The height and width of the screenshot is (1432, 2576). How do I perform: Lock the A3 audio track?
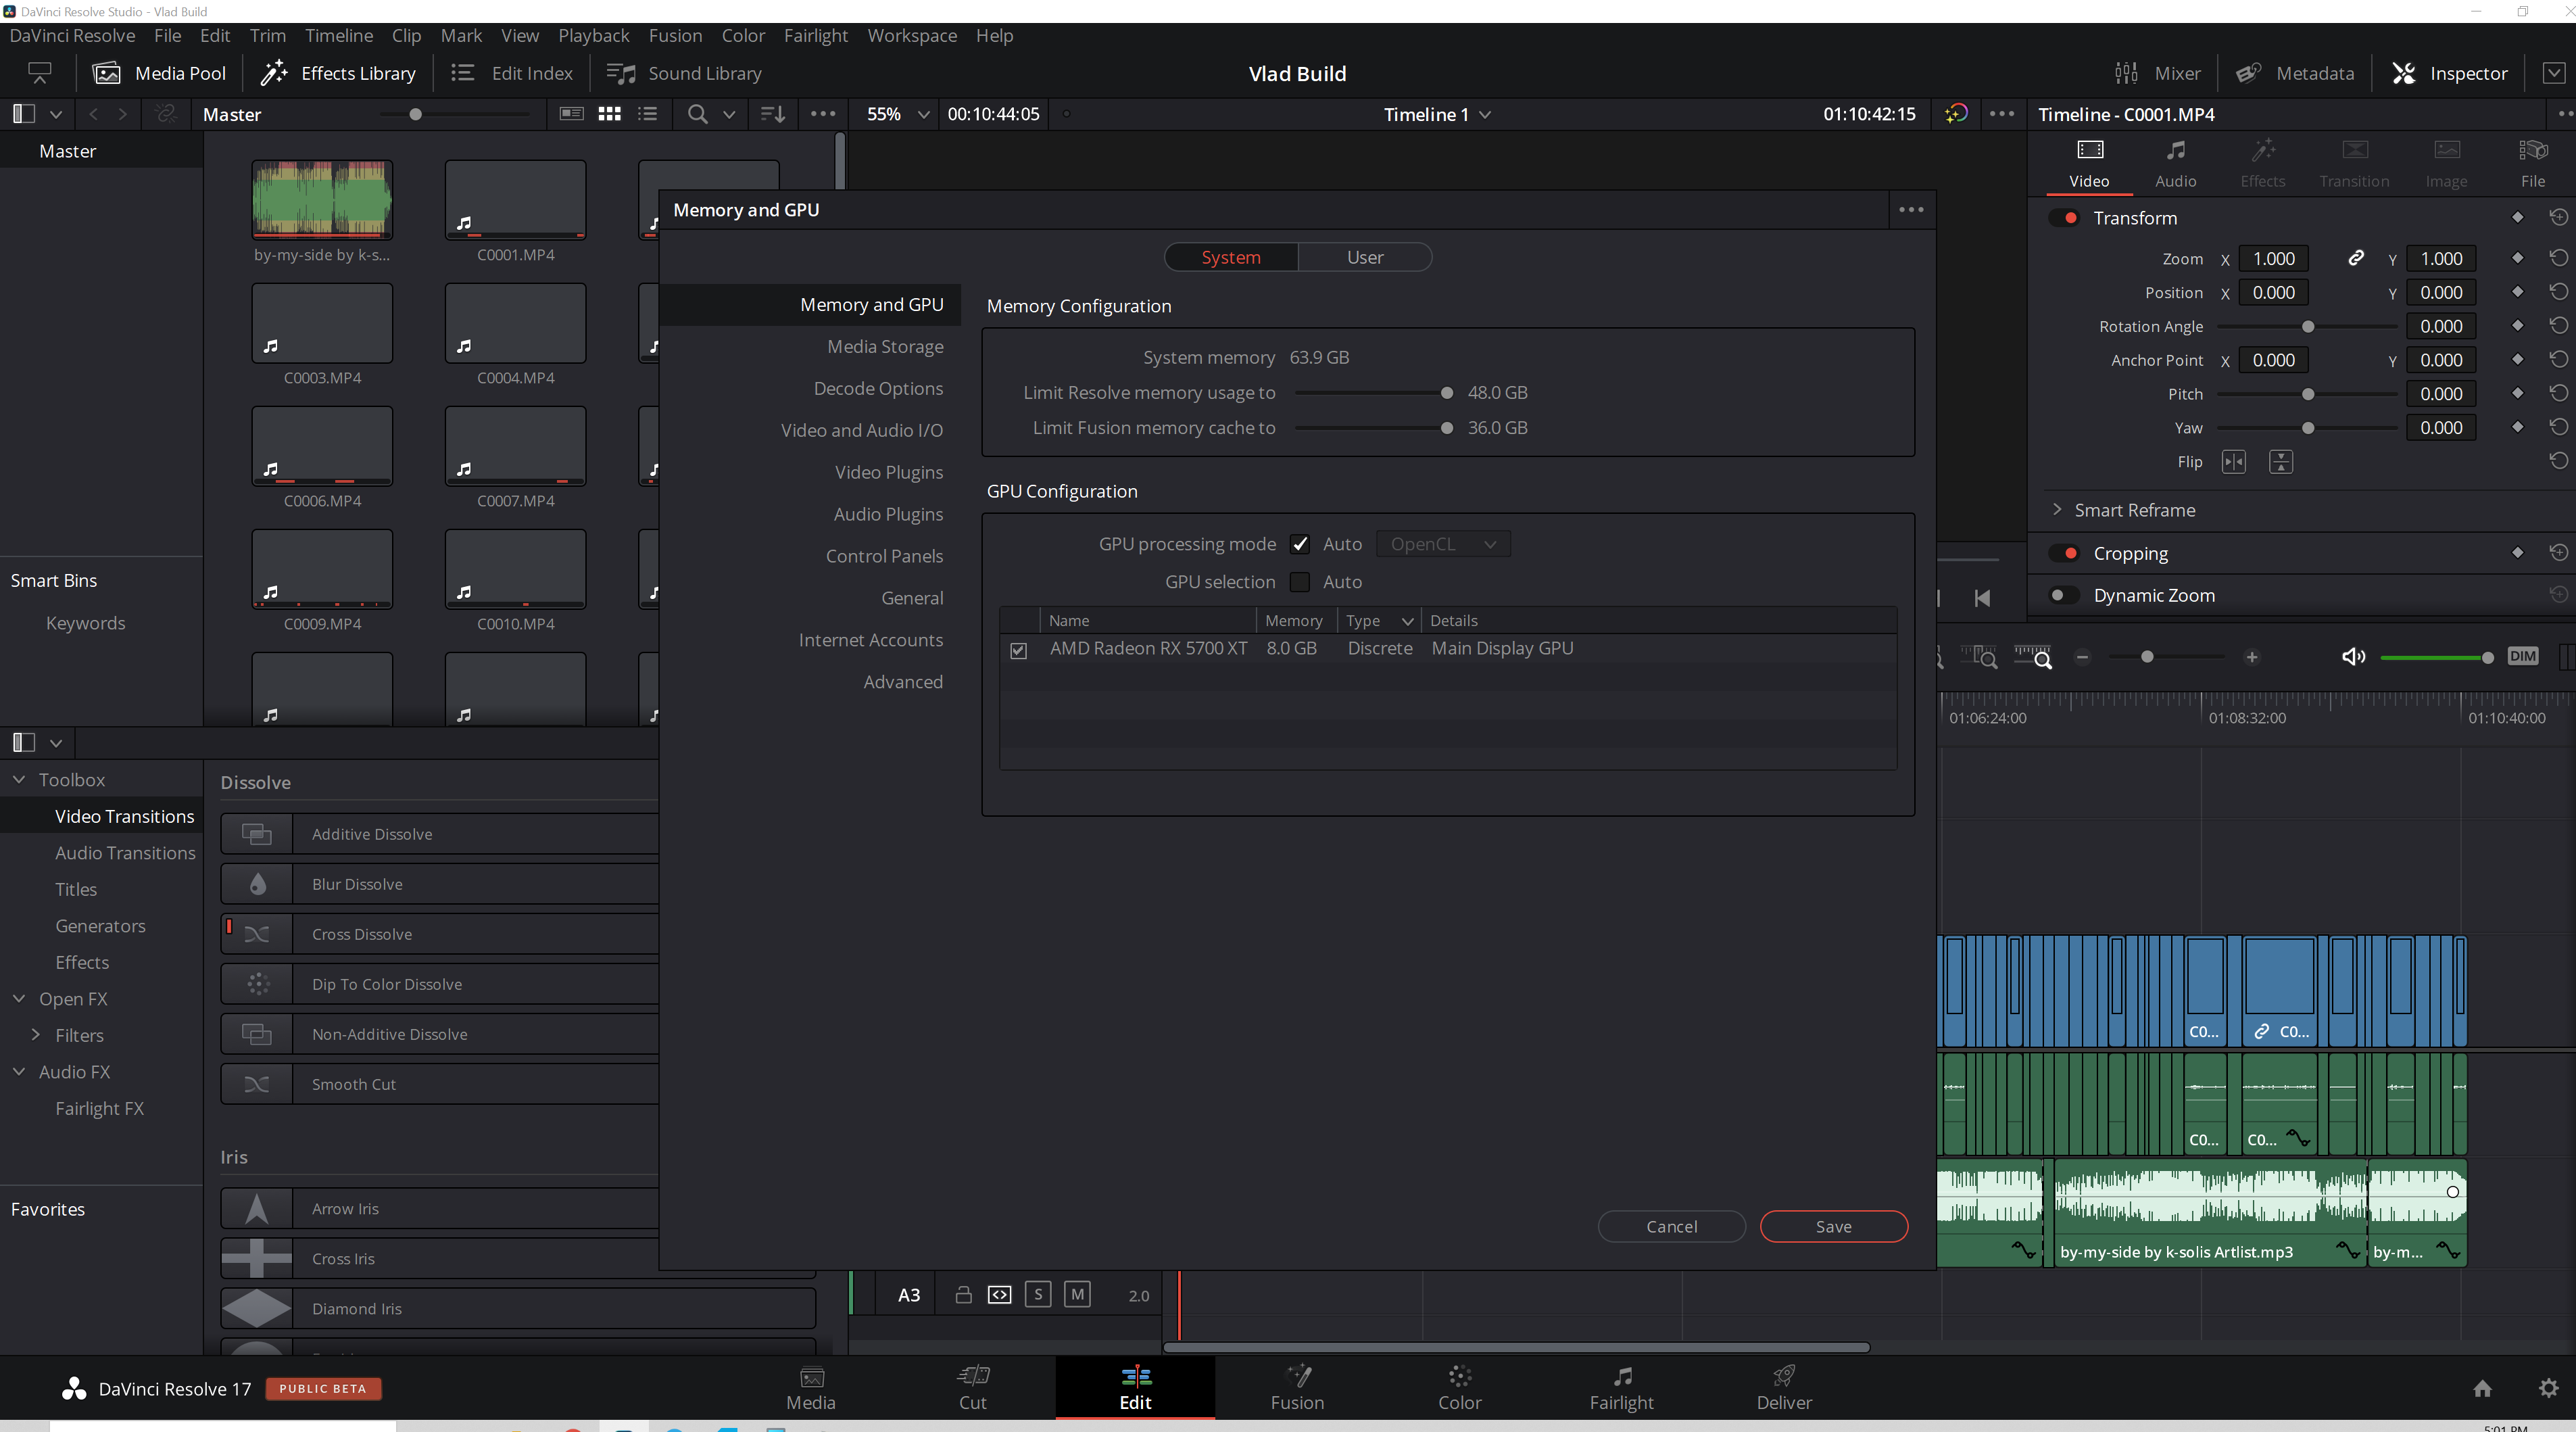coord(963,1295)
